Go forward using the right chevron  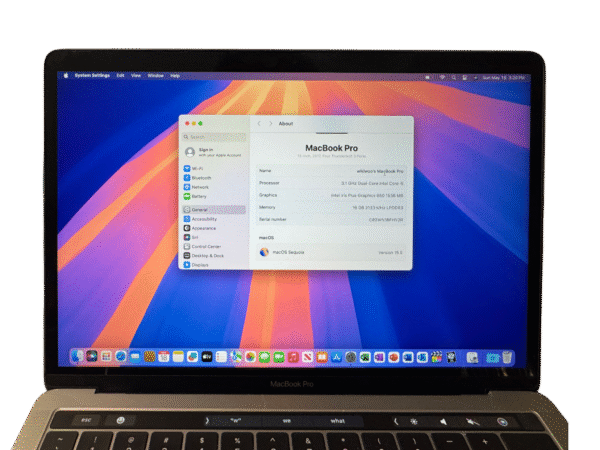click(x=271, y=124)
